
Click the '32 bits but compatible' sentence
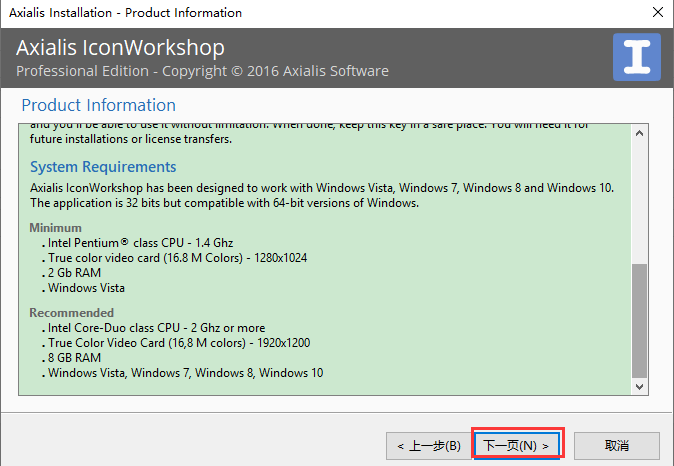pos(224,203)
